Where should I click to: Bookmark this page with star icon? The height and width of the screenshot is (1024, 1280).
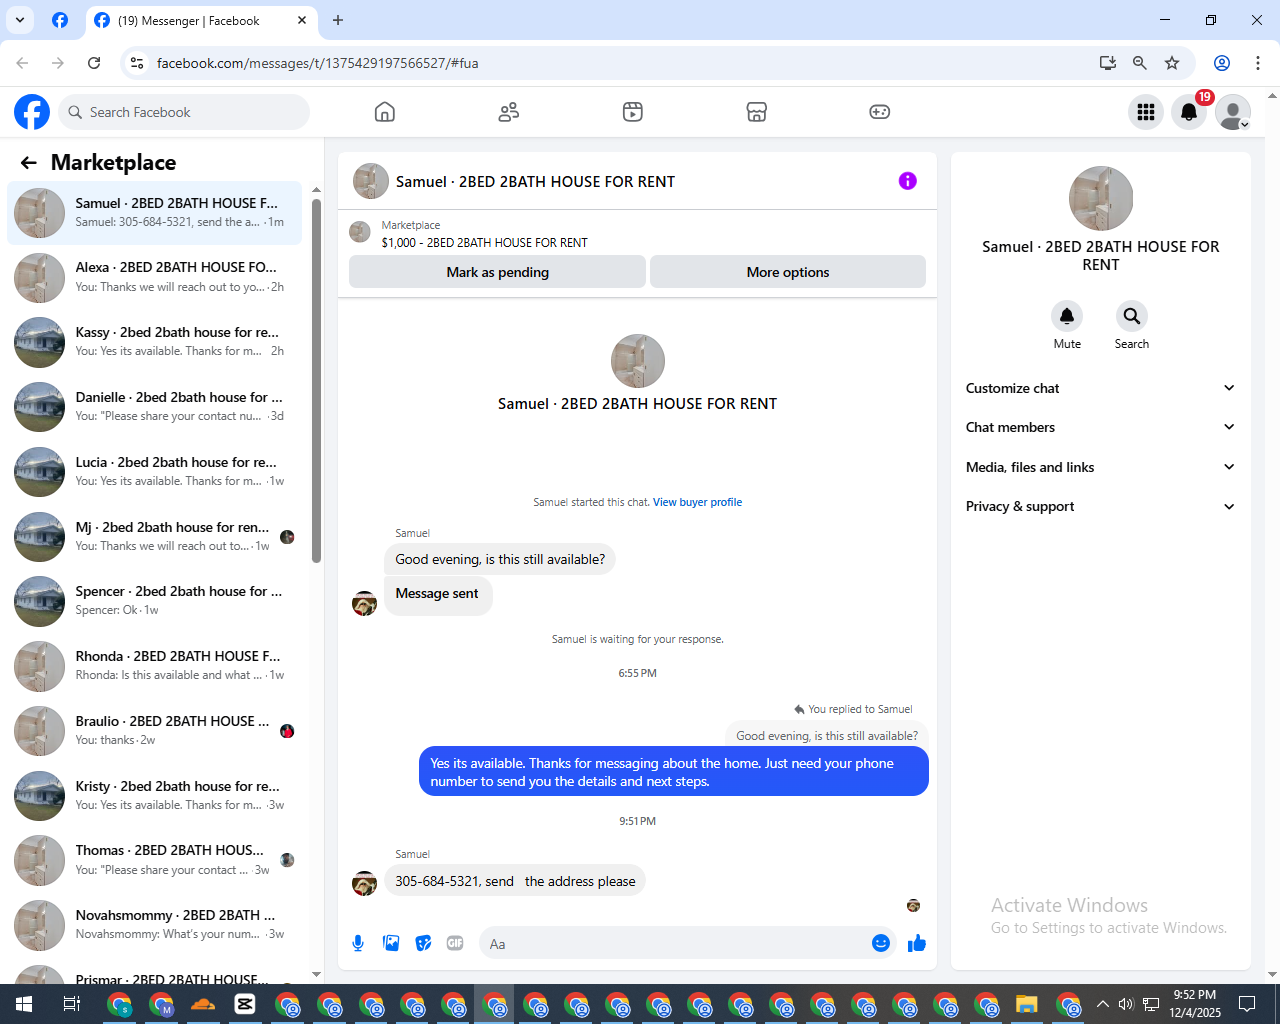pyautogui.click(x=1172, y=63)
